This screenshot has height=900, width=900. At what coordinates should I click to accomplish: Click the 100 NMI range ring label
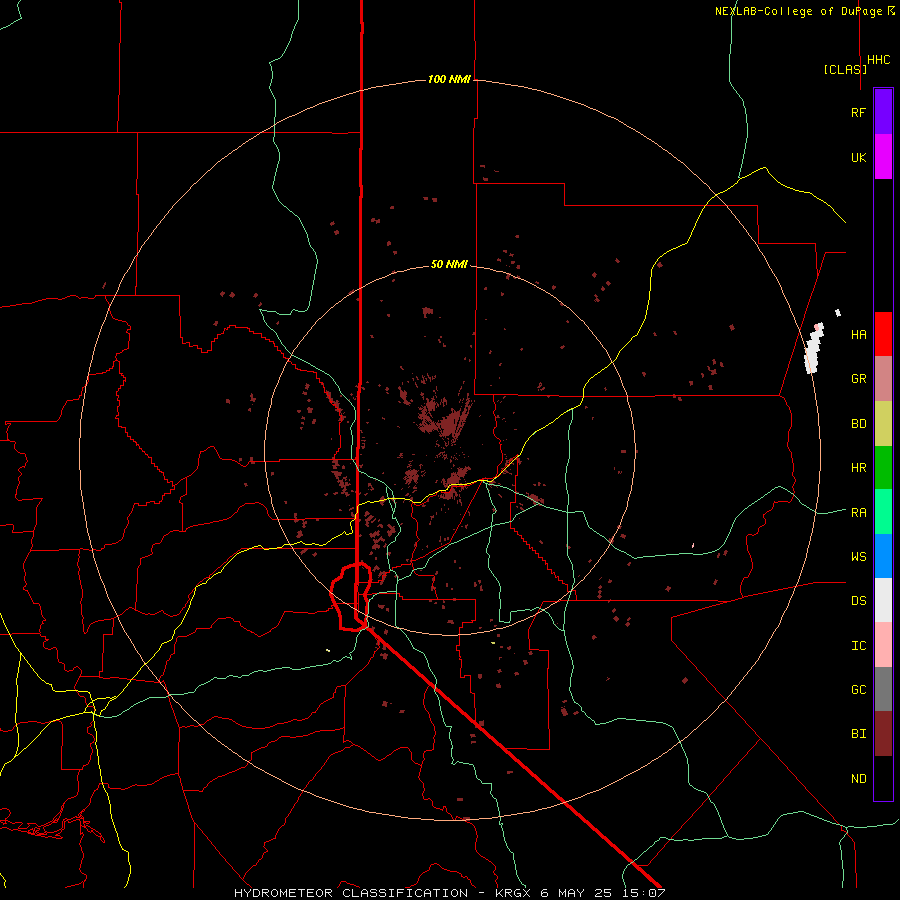[449, 79]
